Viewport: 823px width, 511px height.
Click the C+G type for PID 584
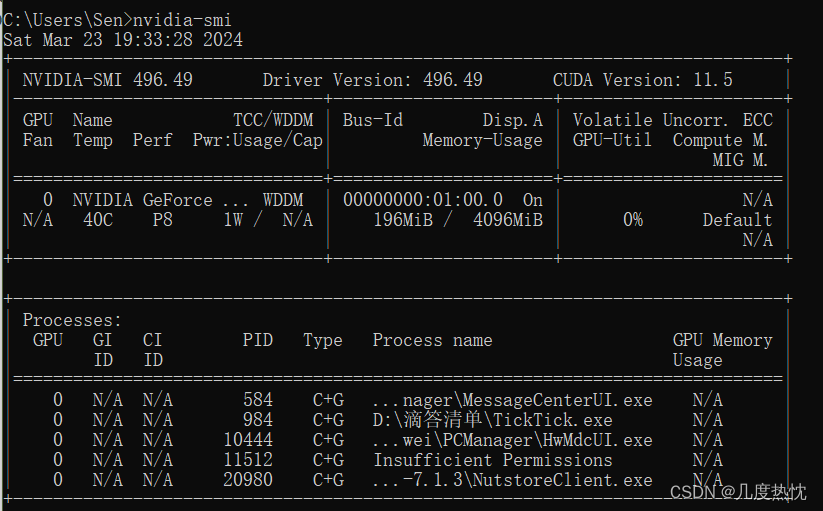point(329,400)
